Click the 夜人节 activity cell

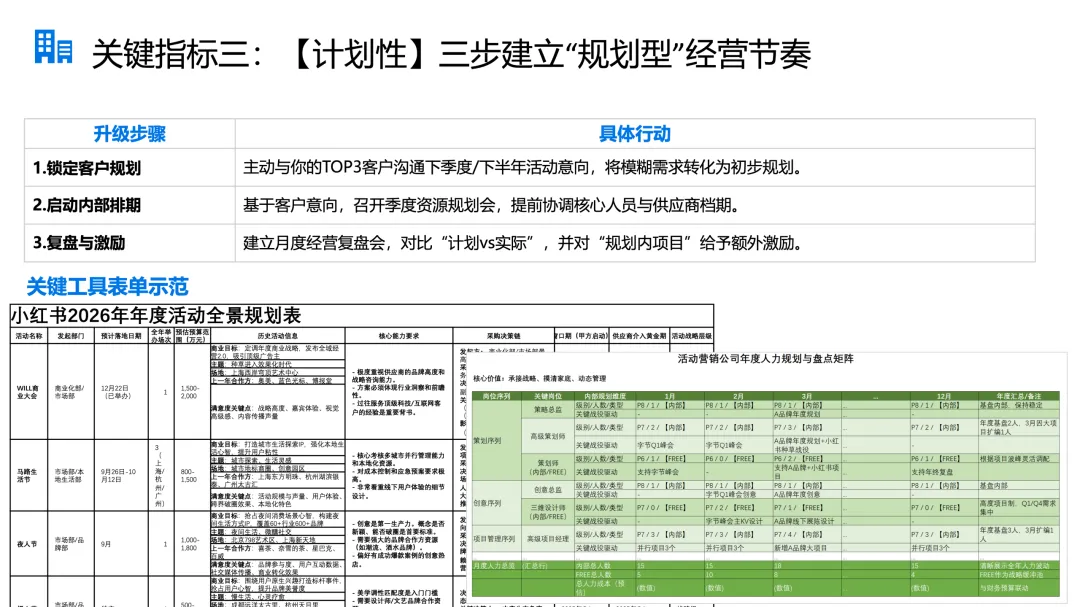pyautogui.click(x=28, y=544)
